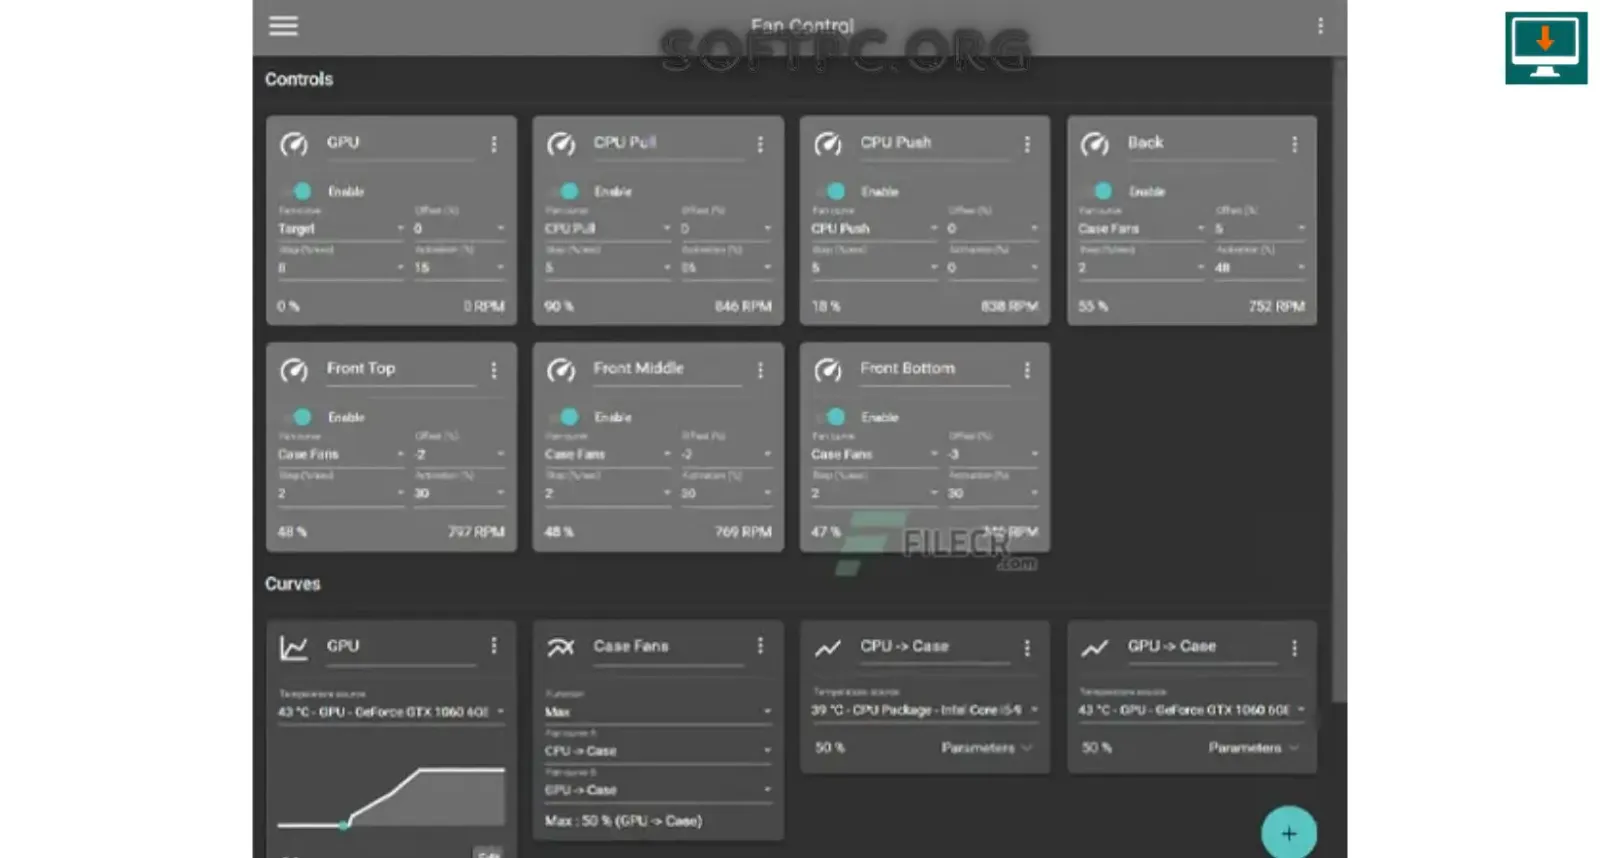Screen dimensions: 1600x858
Task: Click the vertical scrollbar of the Fan Control window
Action: point(1339,380)
